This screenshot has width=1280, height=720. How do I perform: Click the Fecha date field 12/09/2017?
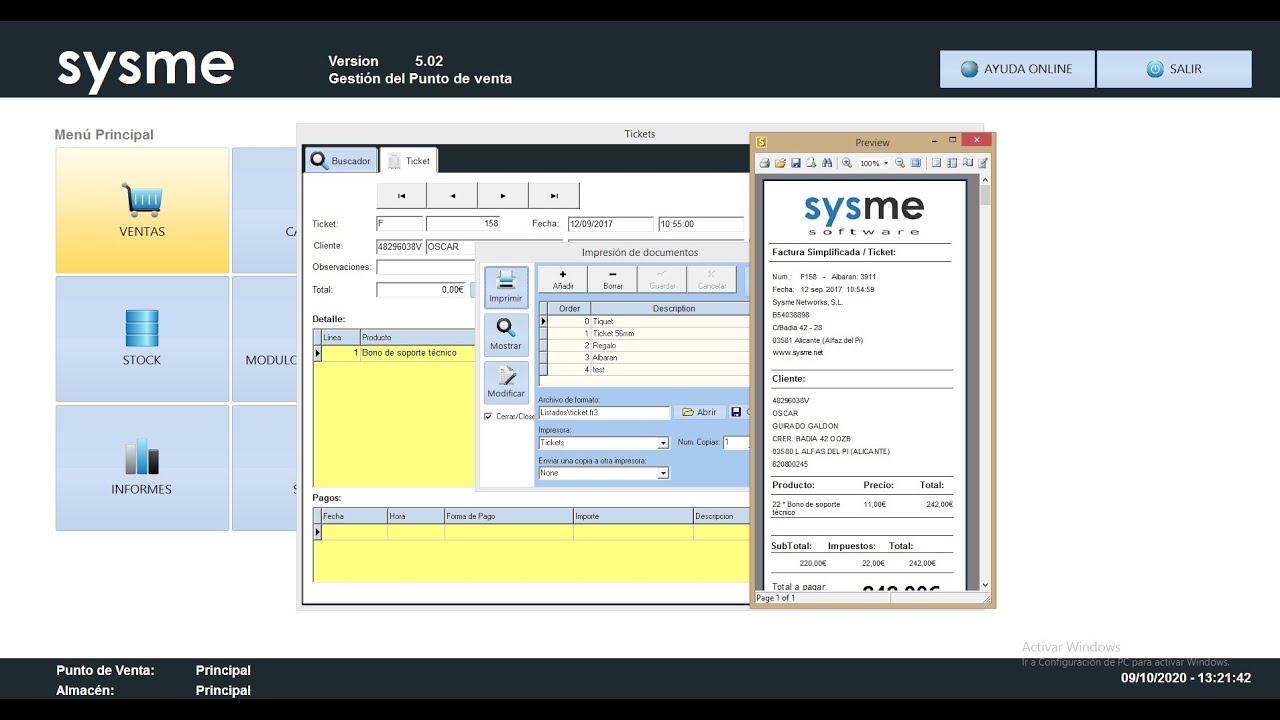(610, 224)
